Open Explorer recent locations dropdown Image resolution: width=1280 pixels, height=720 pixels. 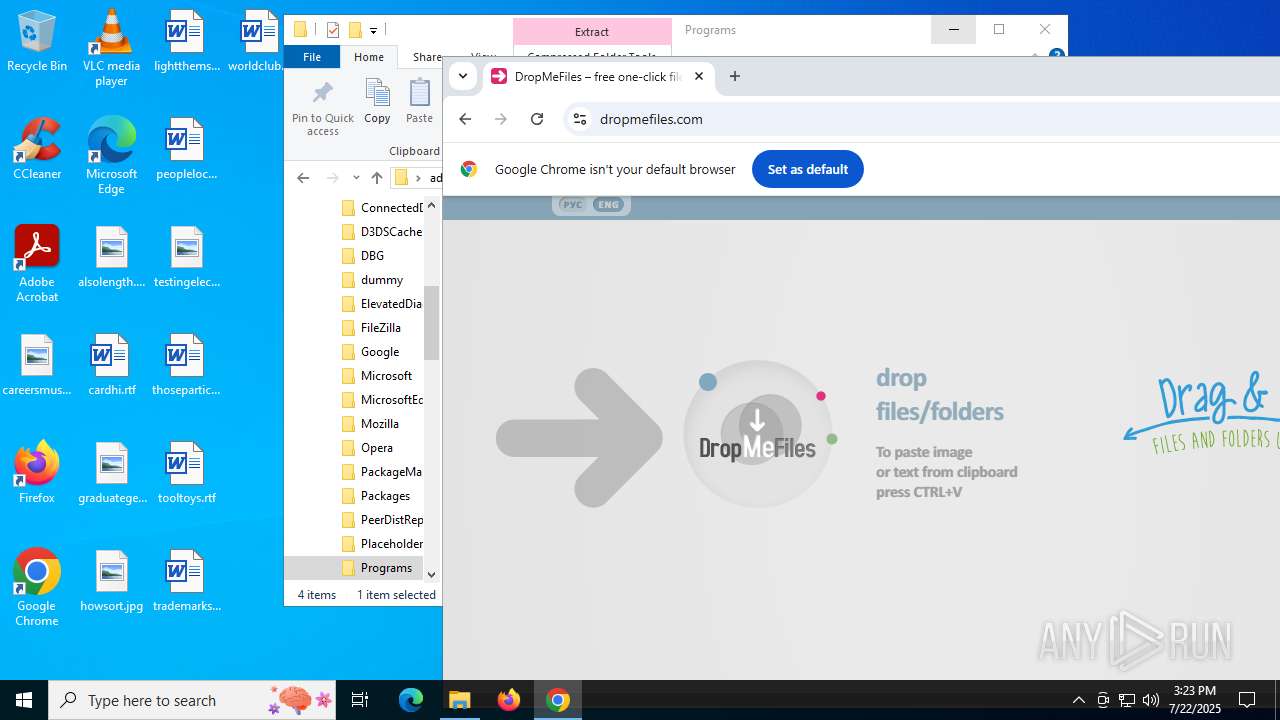coord(356,178)
